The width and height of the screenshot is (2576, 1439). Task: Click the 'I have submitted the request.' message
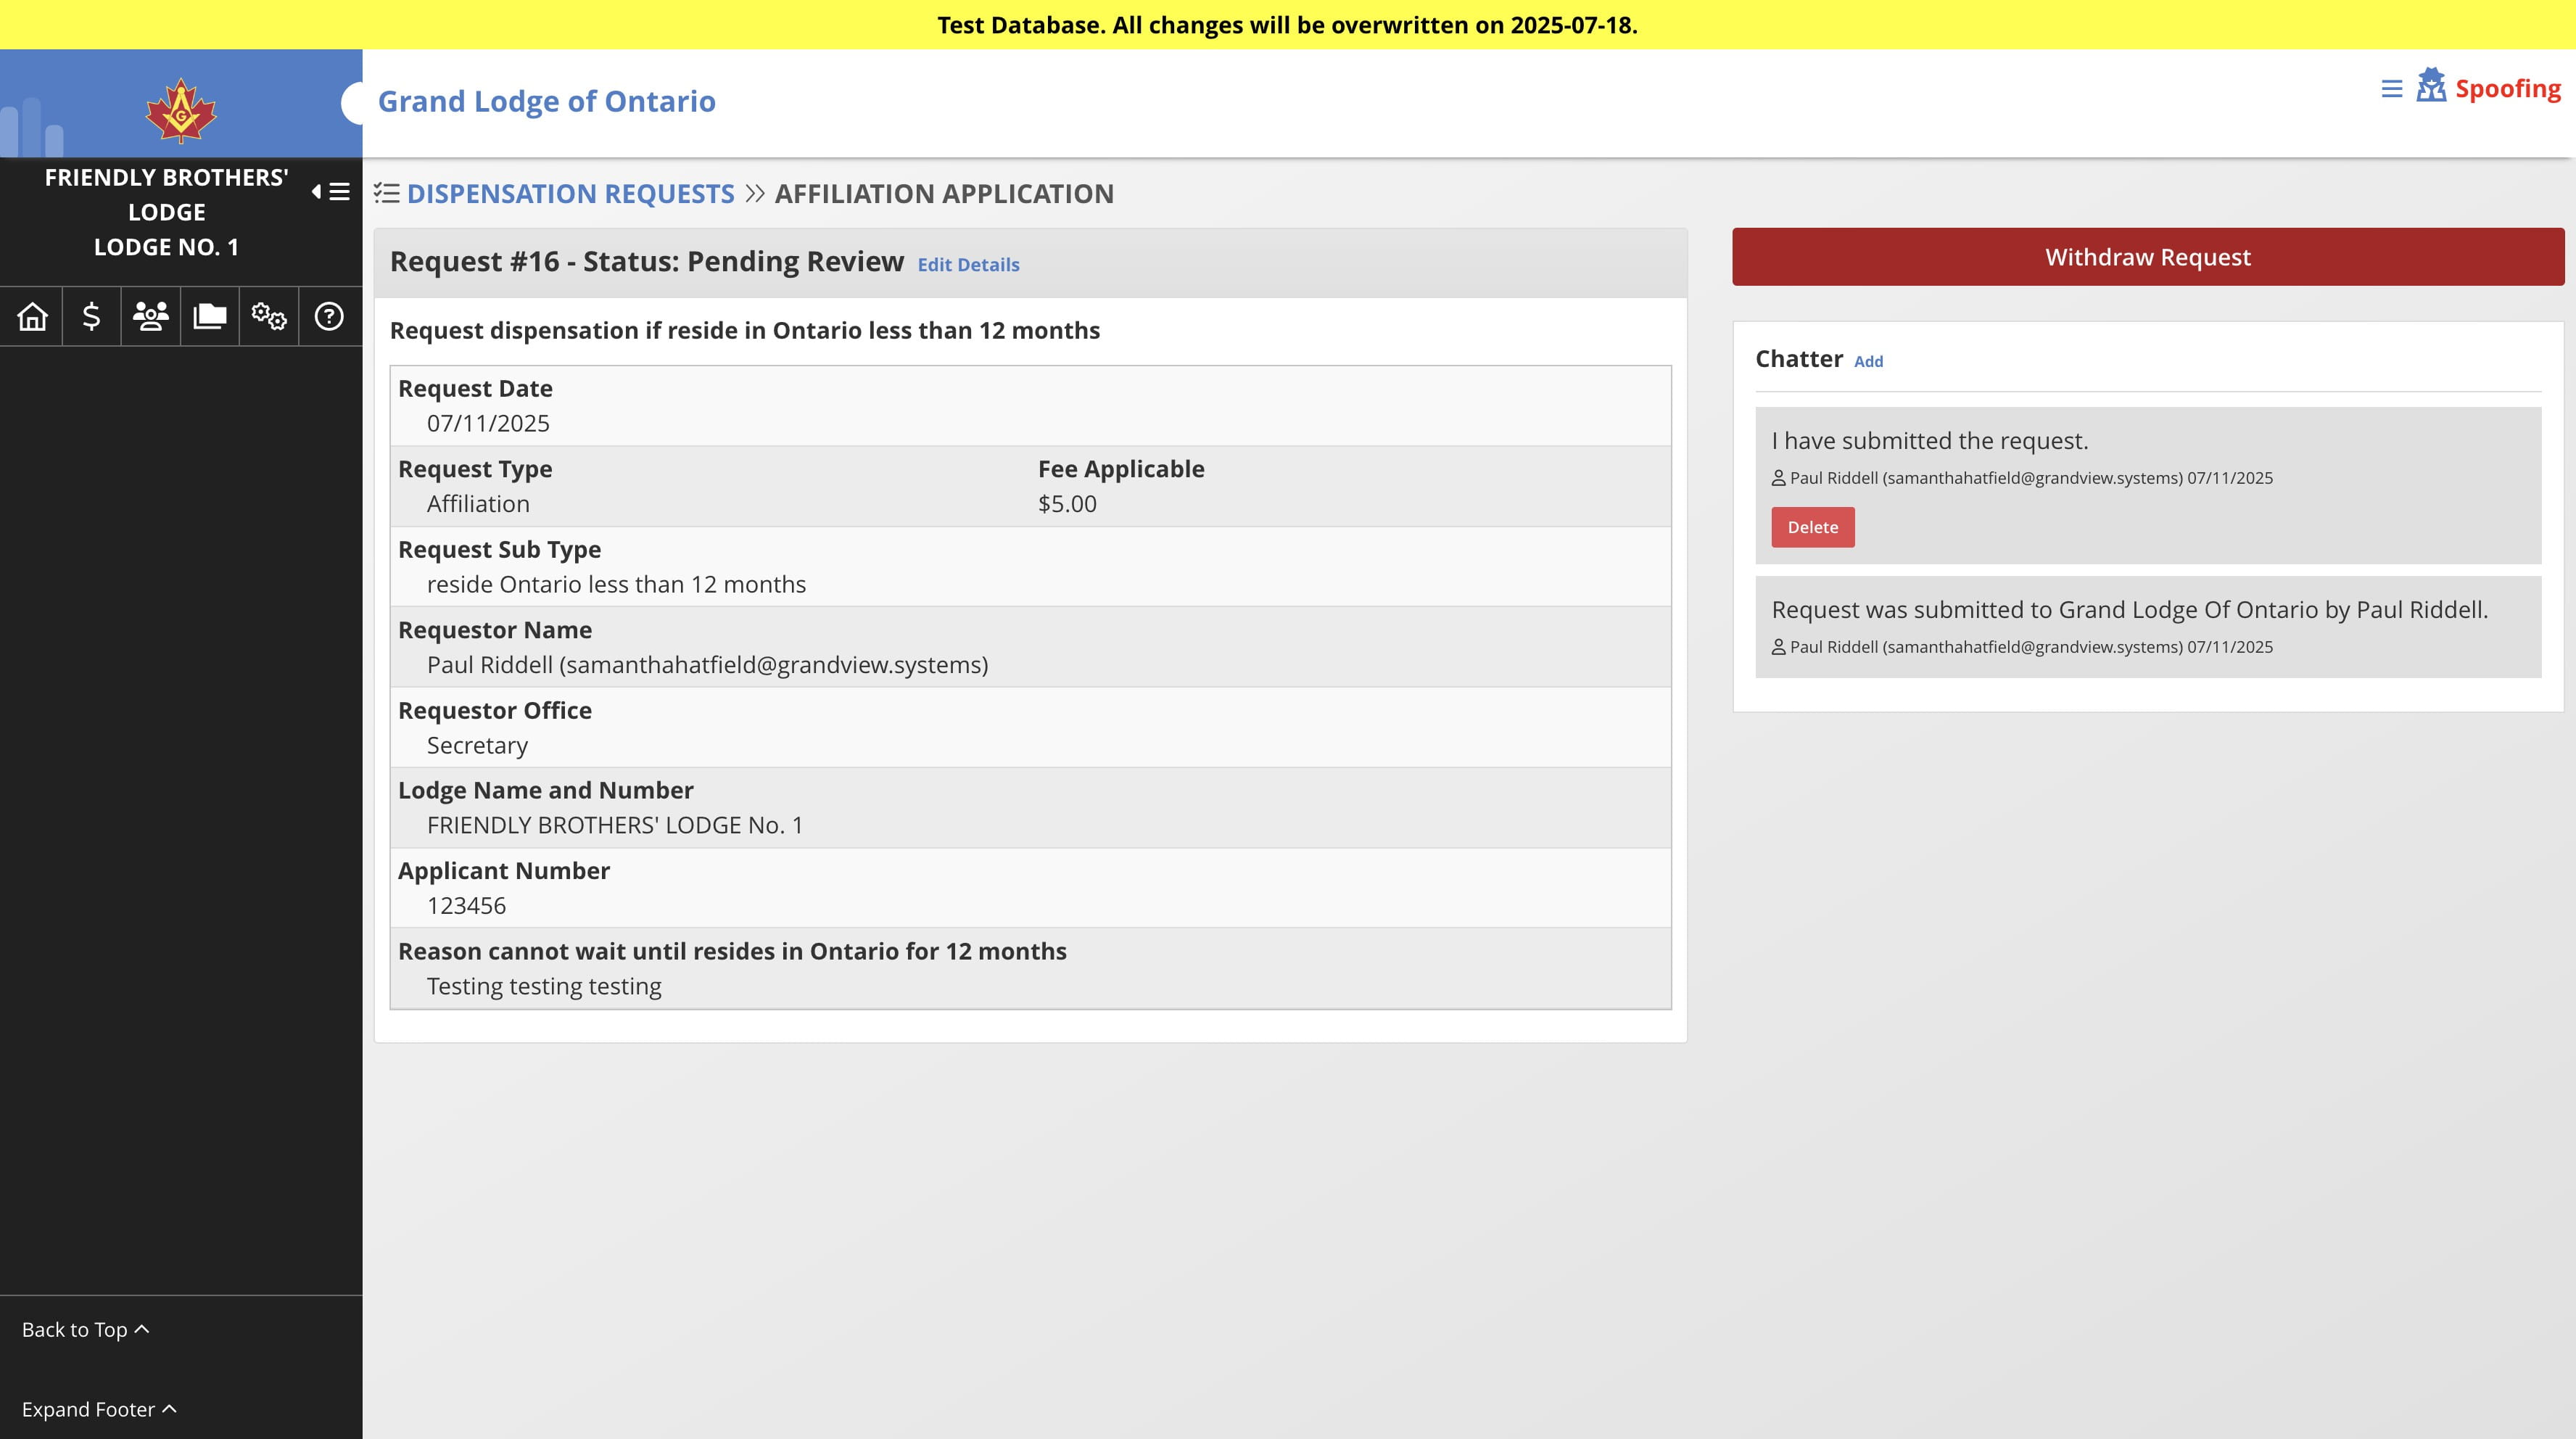1930,441
